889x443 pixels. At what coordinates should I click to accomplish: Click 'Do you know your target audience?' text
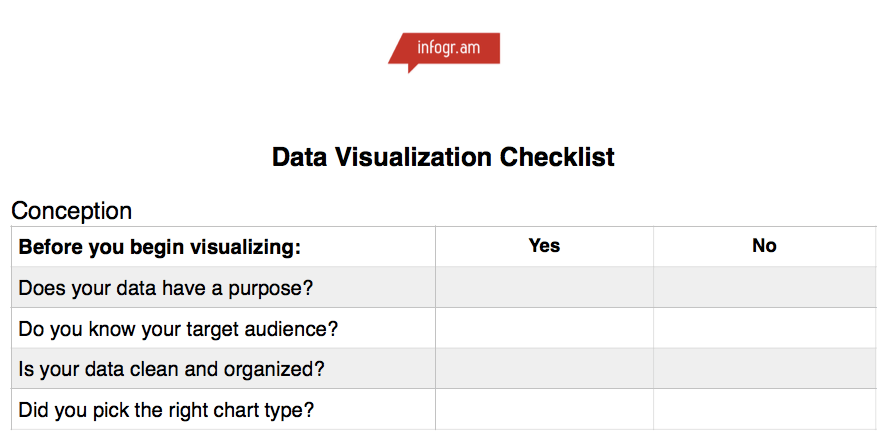(178, 329)
